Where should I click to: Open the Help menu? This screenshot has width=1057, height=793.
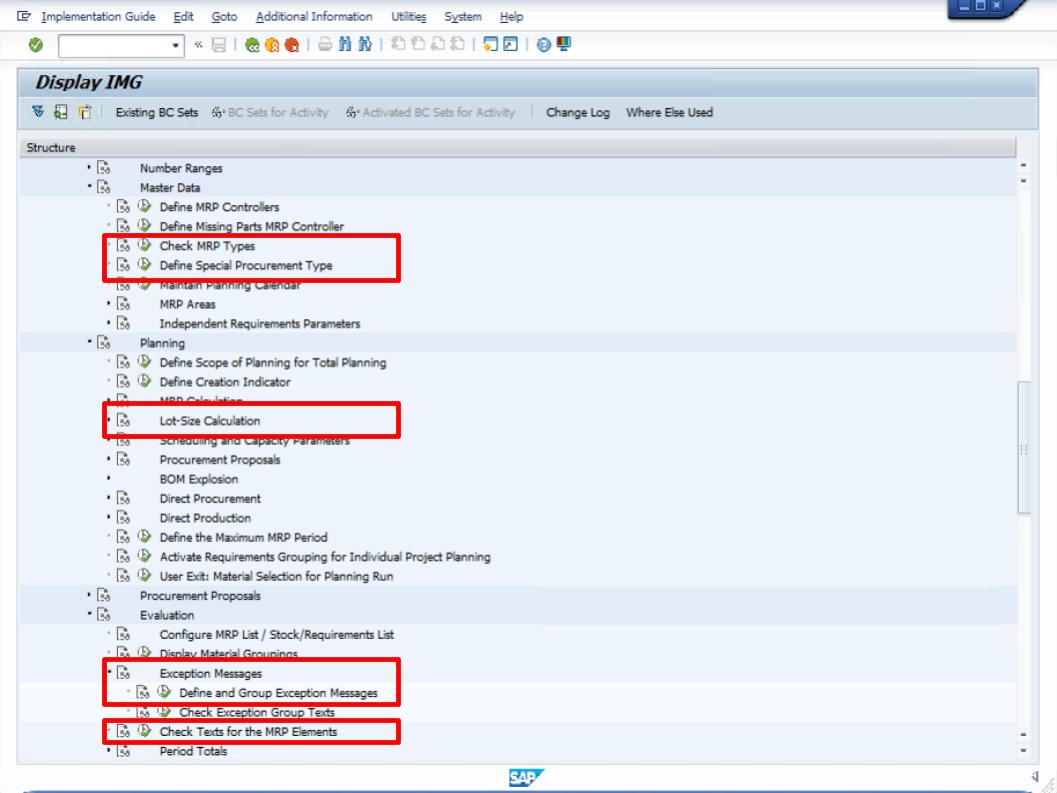pos(512,17)
